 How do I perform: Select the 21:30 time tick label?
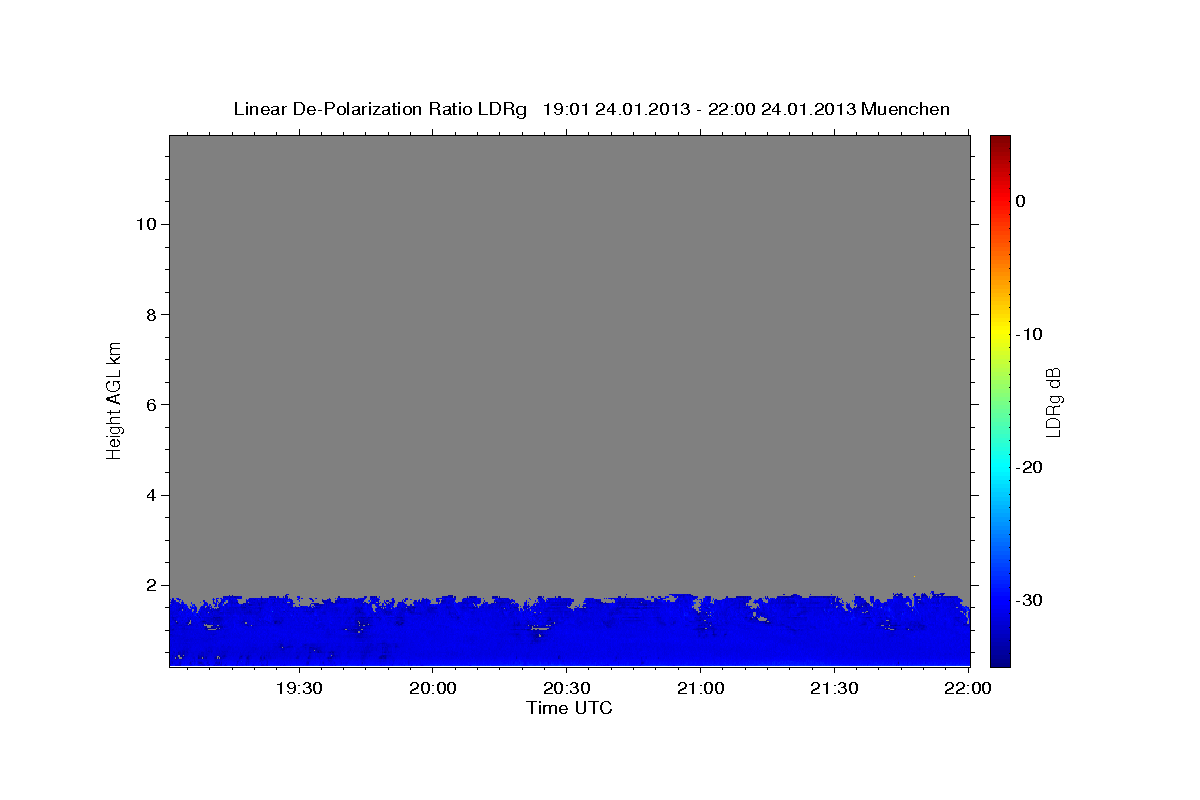834,688
